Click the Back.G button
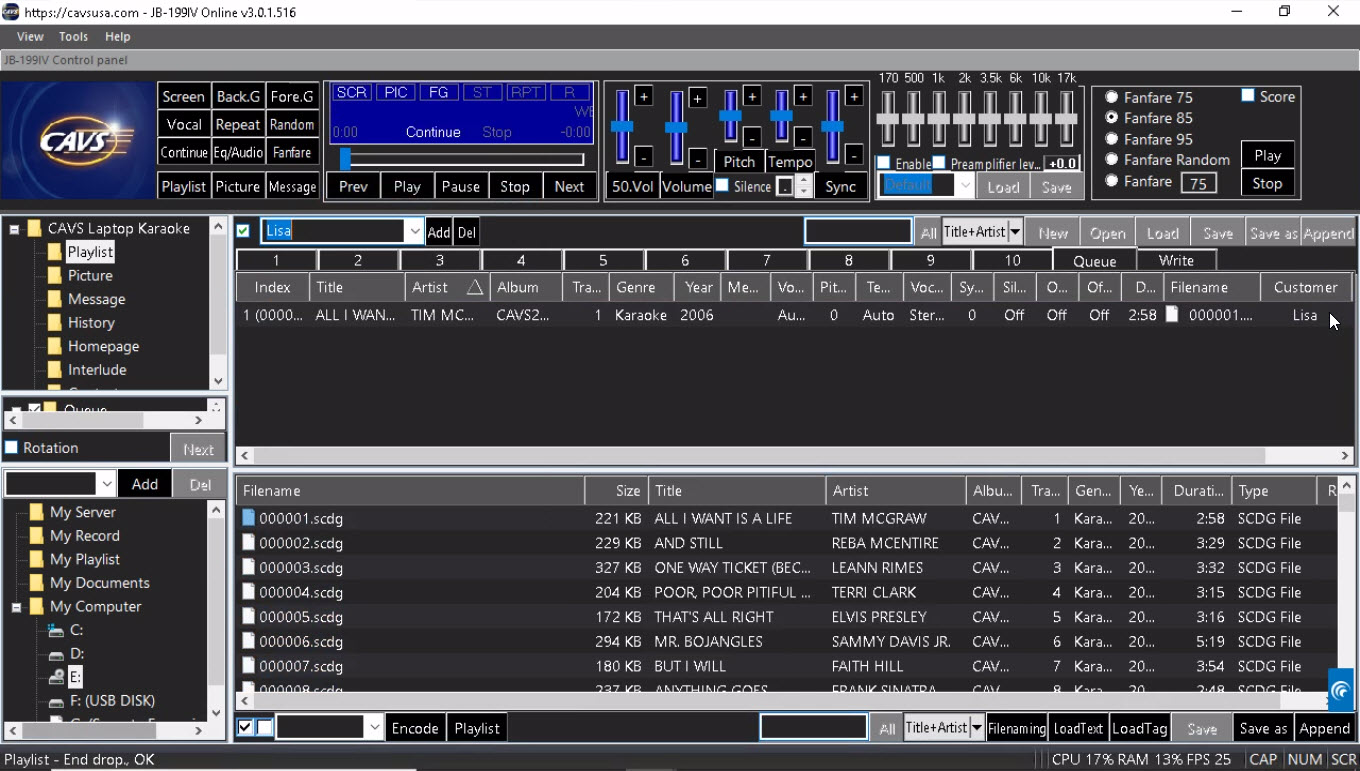The image size is (1360, 771). [238, 96]
